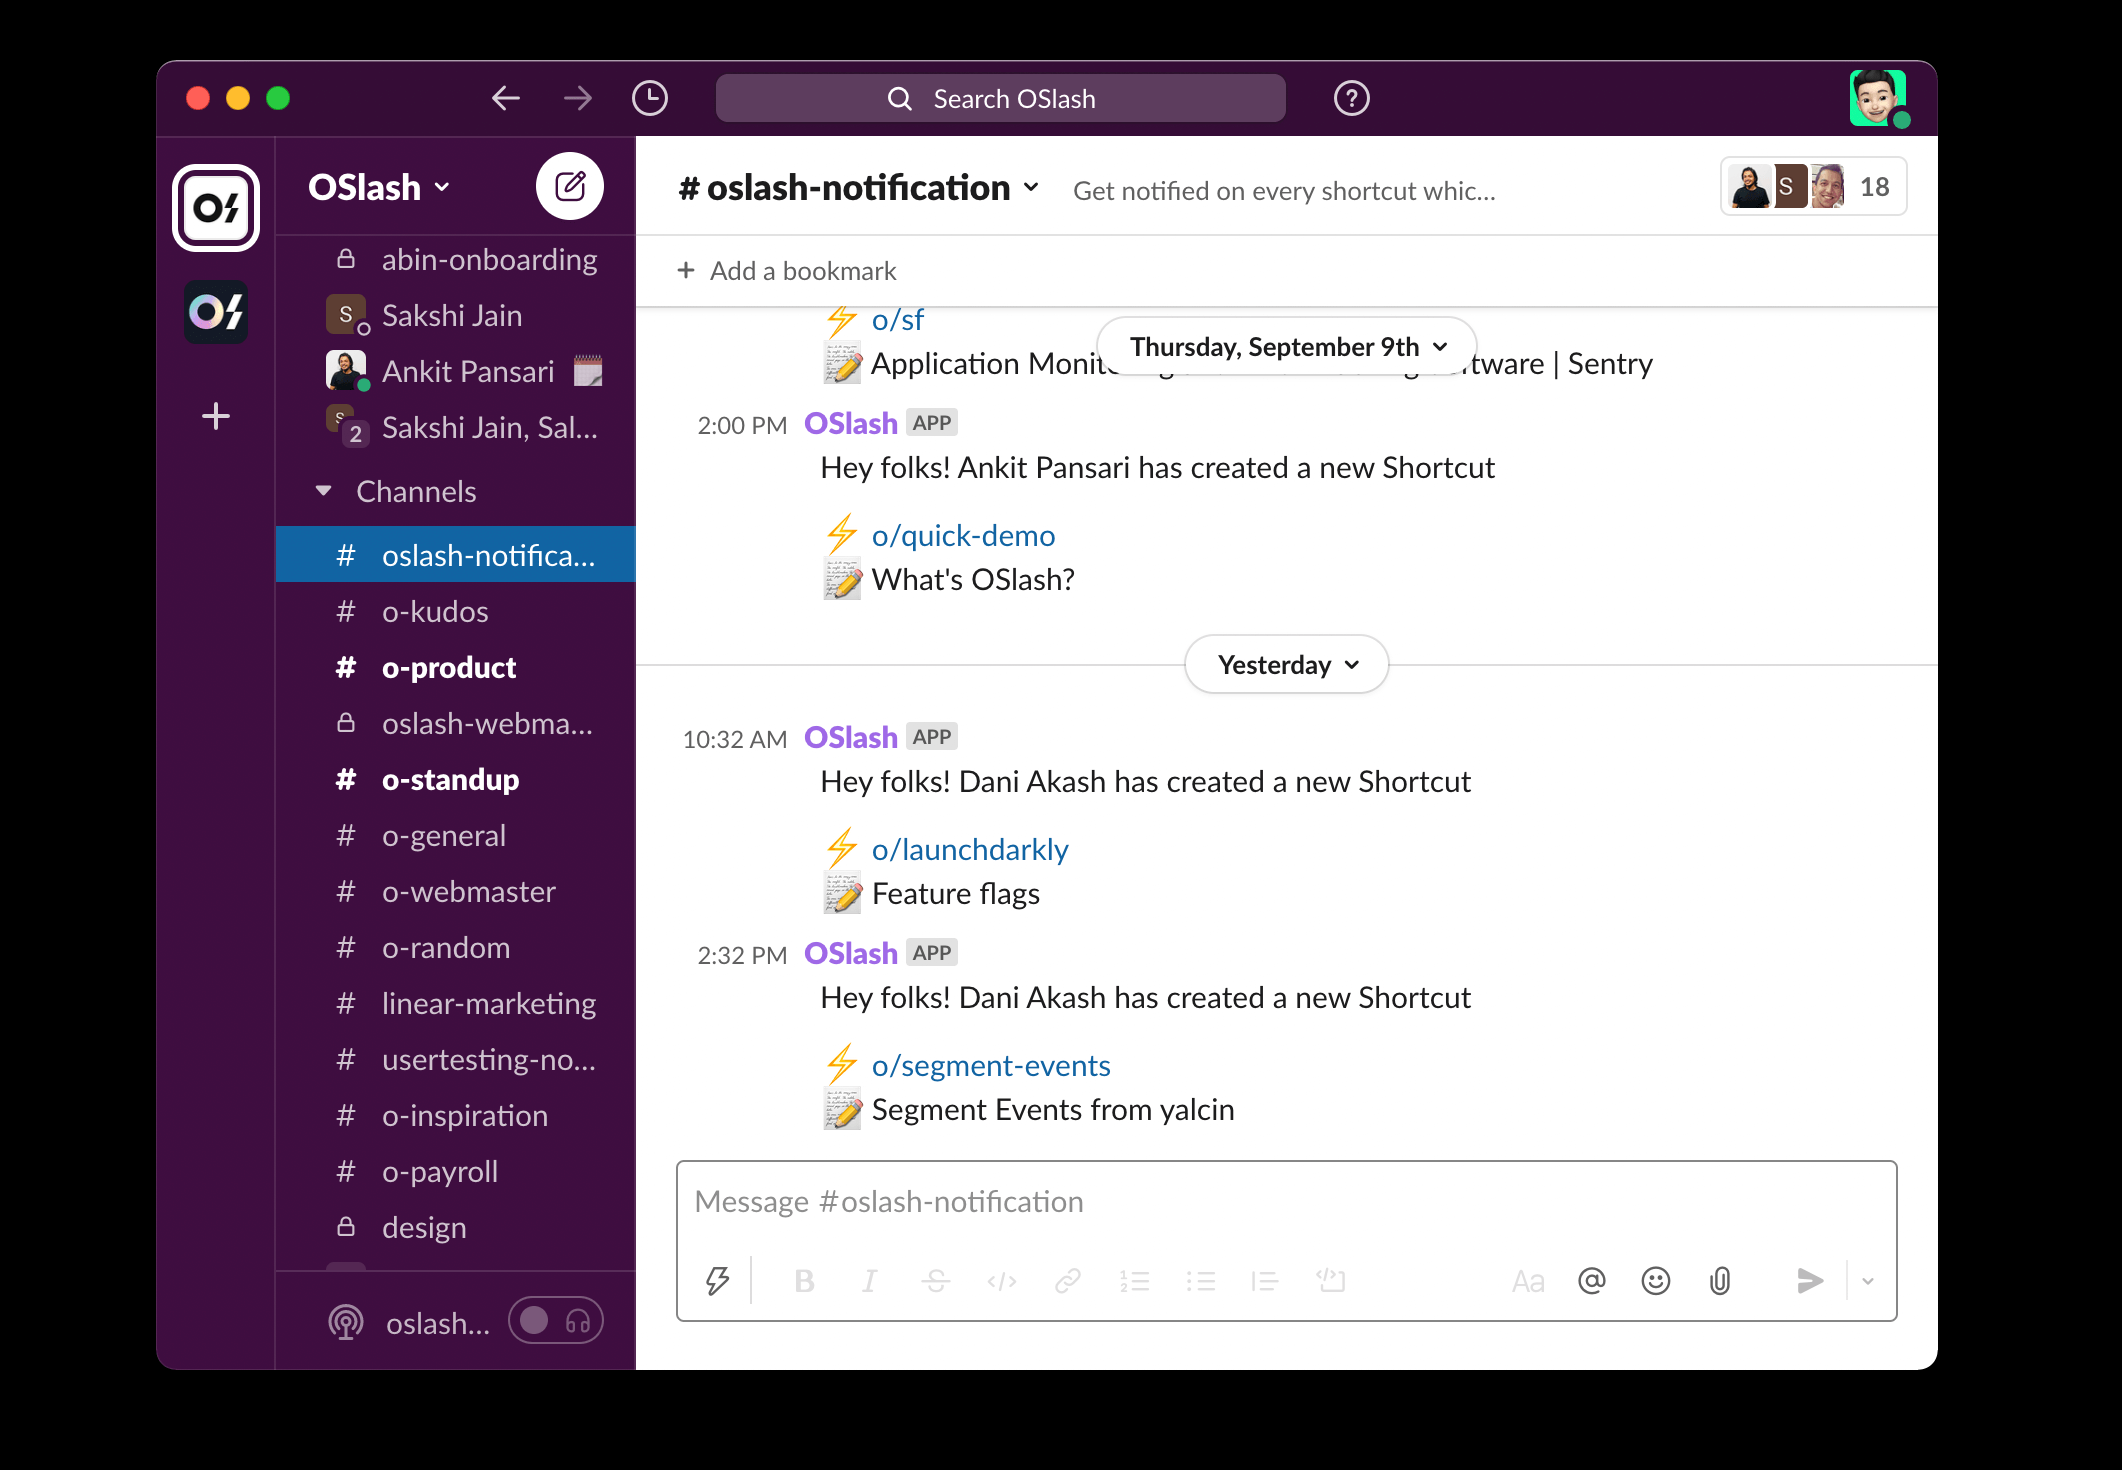The image size is (2122, 1470).
Task: Open the shortcuts lightning icon in composer
Action: pyautogui.click(x=718, y=1280)
